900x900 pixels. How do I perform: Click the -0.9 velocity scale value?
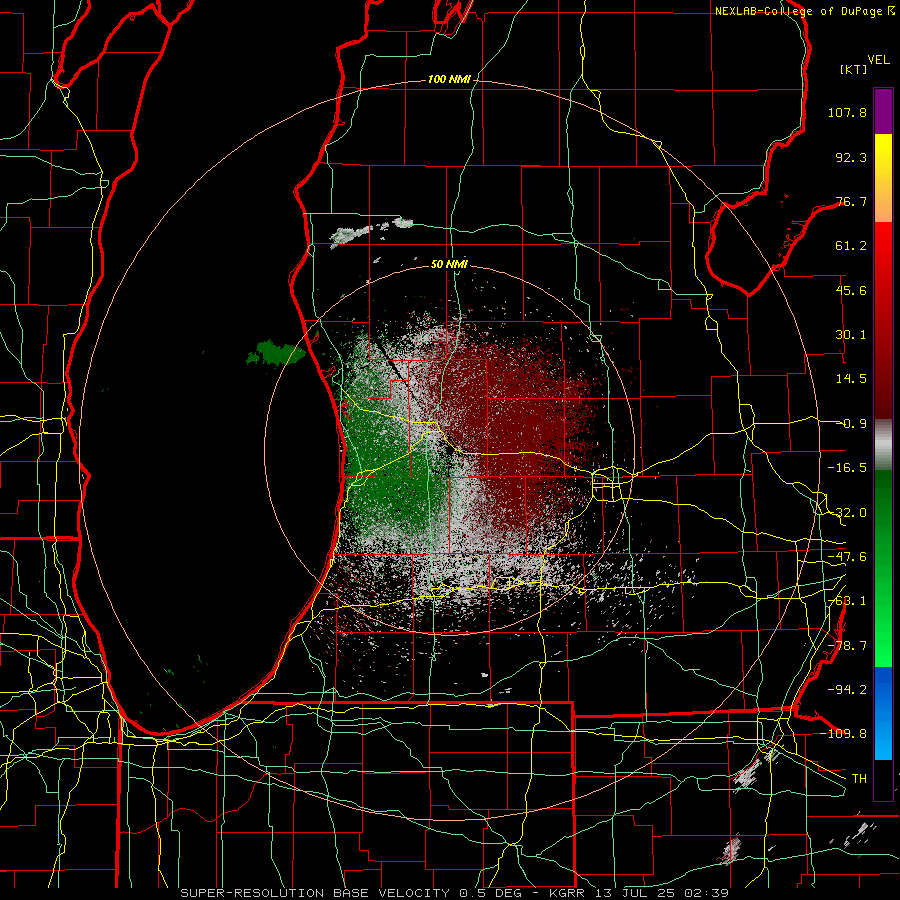point(854,424)
